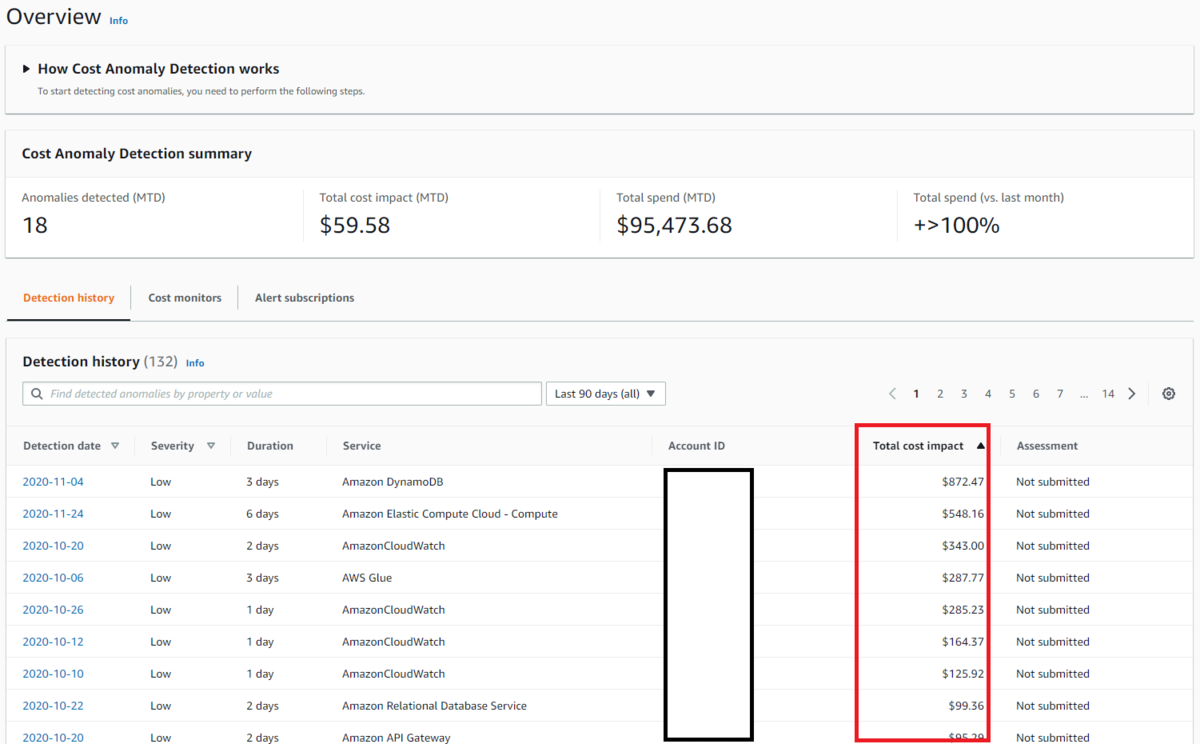The width and height of the screenshot is (1200, 744).
Task: Sort by Severity arrow icon
Action: pyautogui.click(x=211, y=446)
